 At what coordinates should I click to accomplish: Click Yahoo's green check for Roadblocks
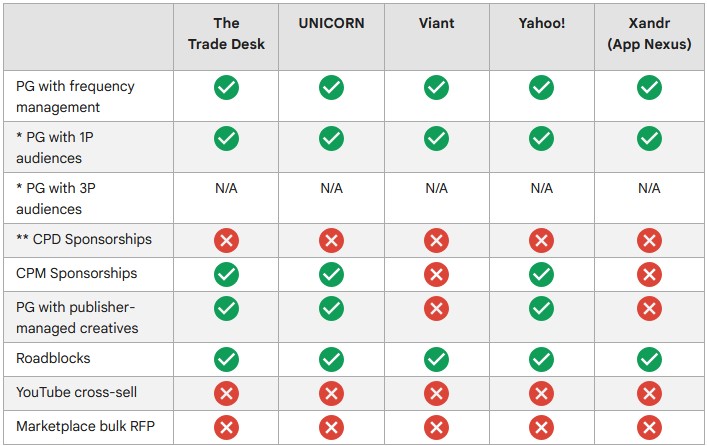[x=542, y=359]
